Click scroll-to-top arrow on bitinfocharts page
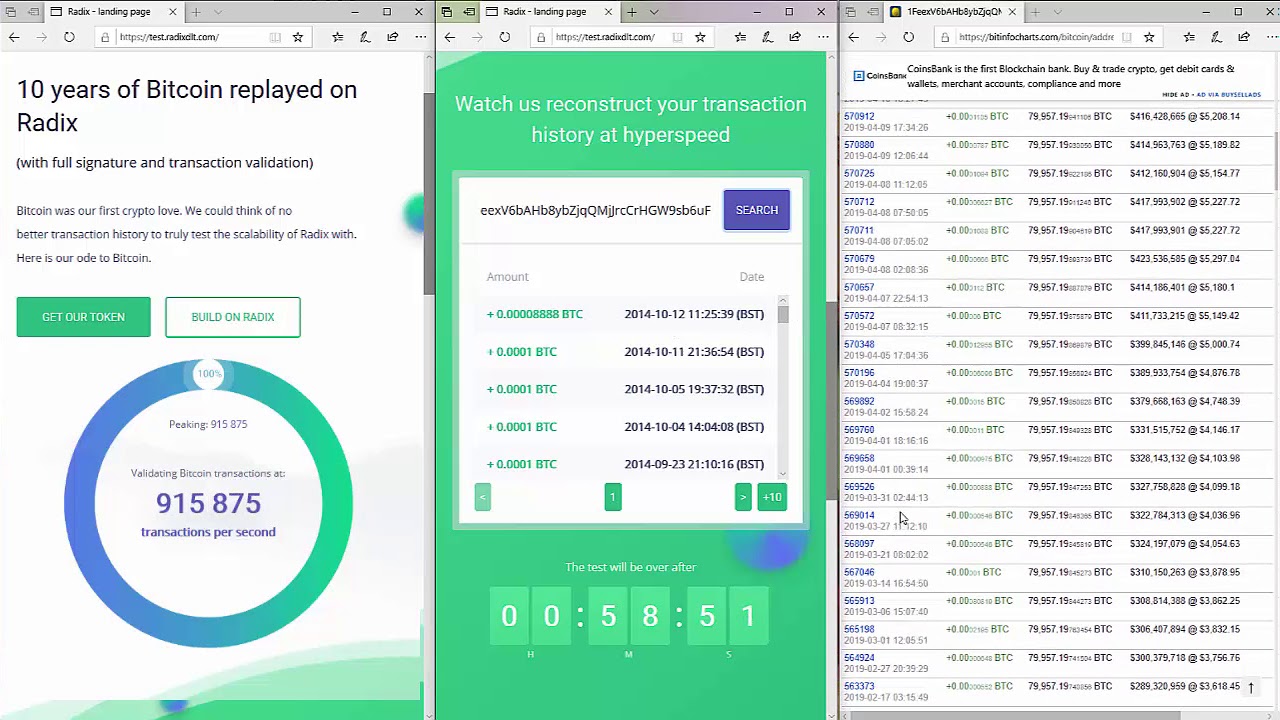Image resolution: width=1280 pixels, height=720 pixels. point(1251,688)
